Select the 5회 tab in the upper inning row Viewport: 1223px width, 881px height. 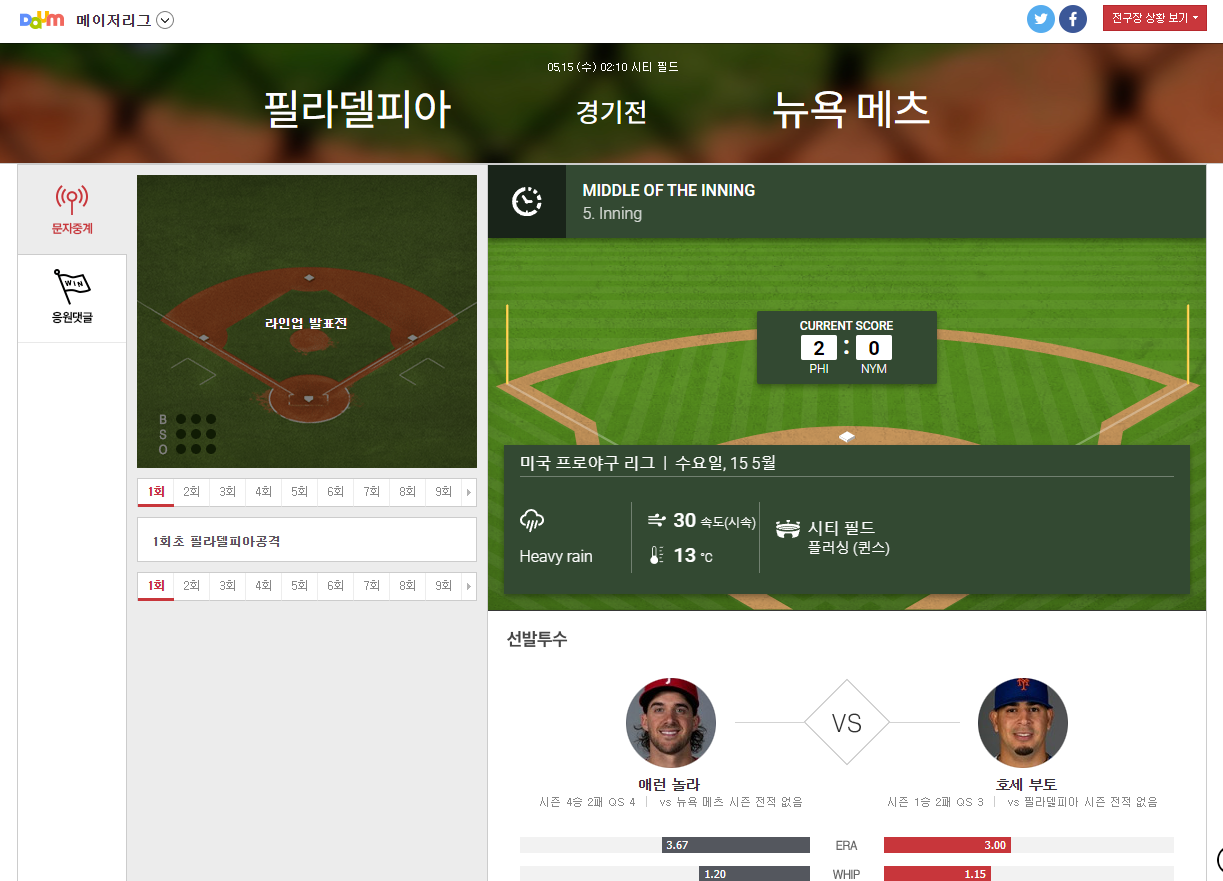coord(300,492)
